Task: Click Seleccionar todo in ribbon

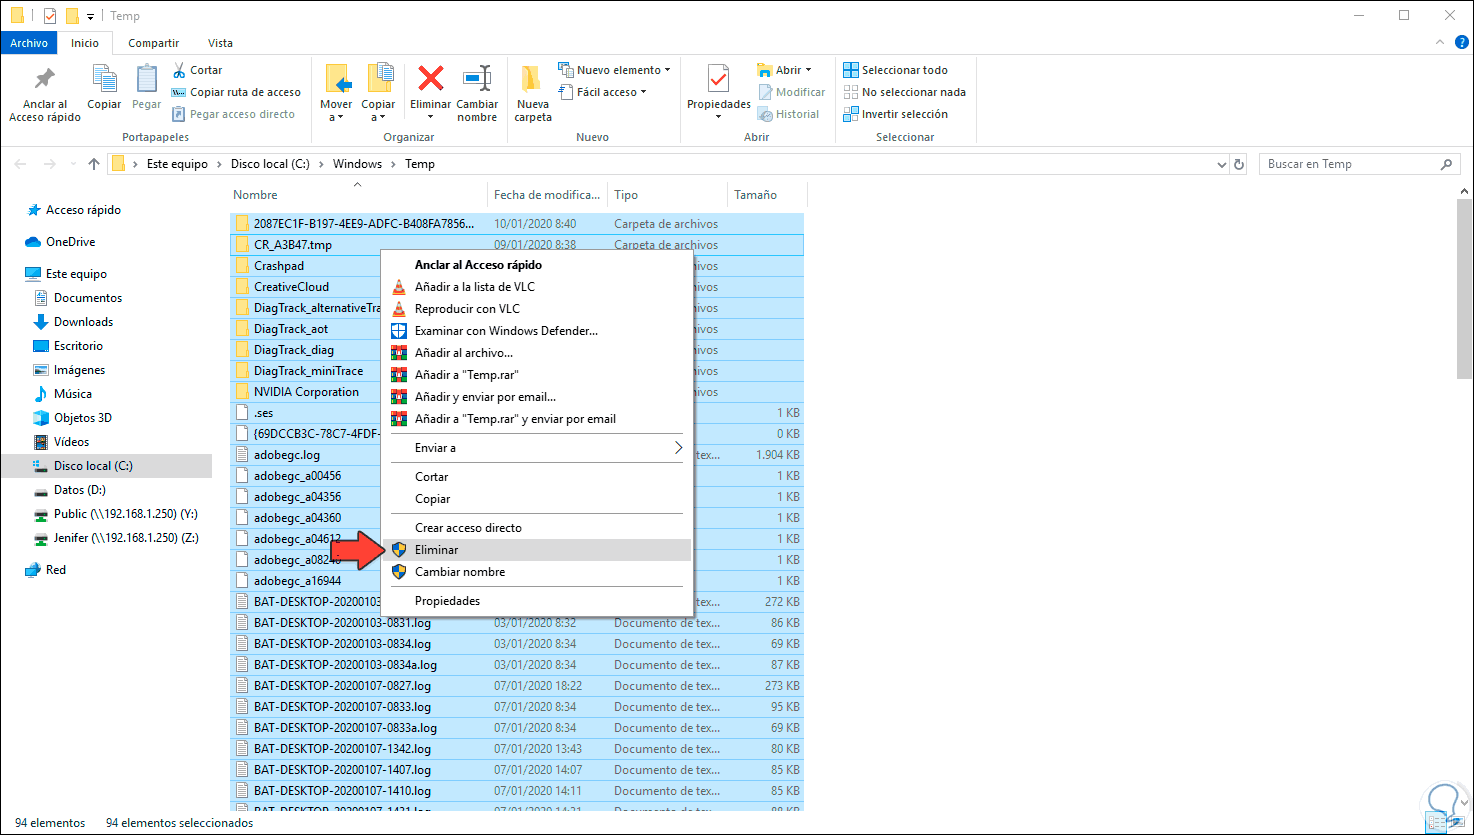Action: (895, 70)
